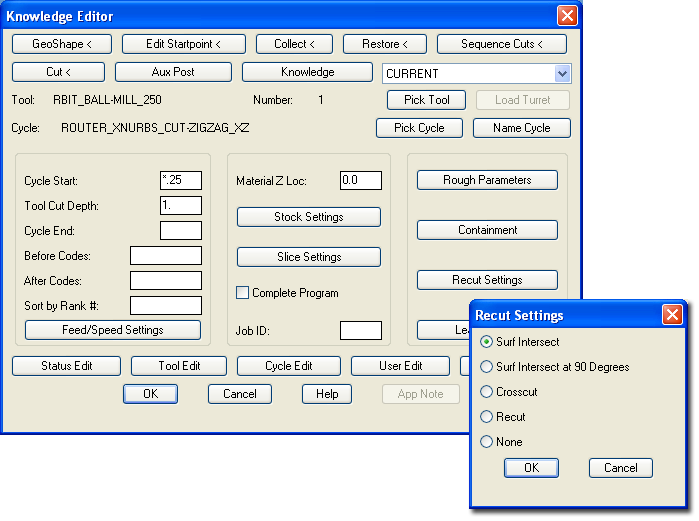Pick the None radio option

(487, 442)
